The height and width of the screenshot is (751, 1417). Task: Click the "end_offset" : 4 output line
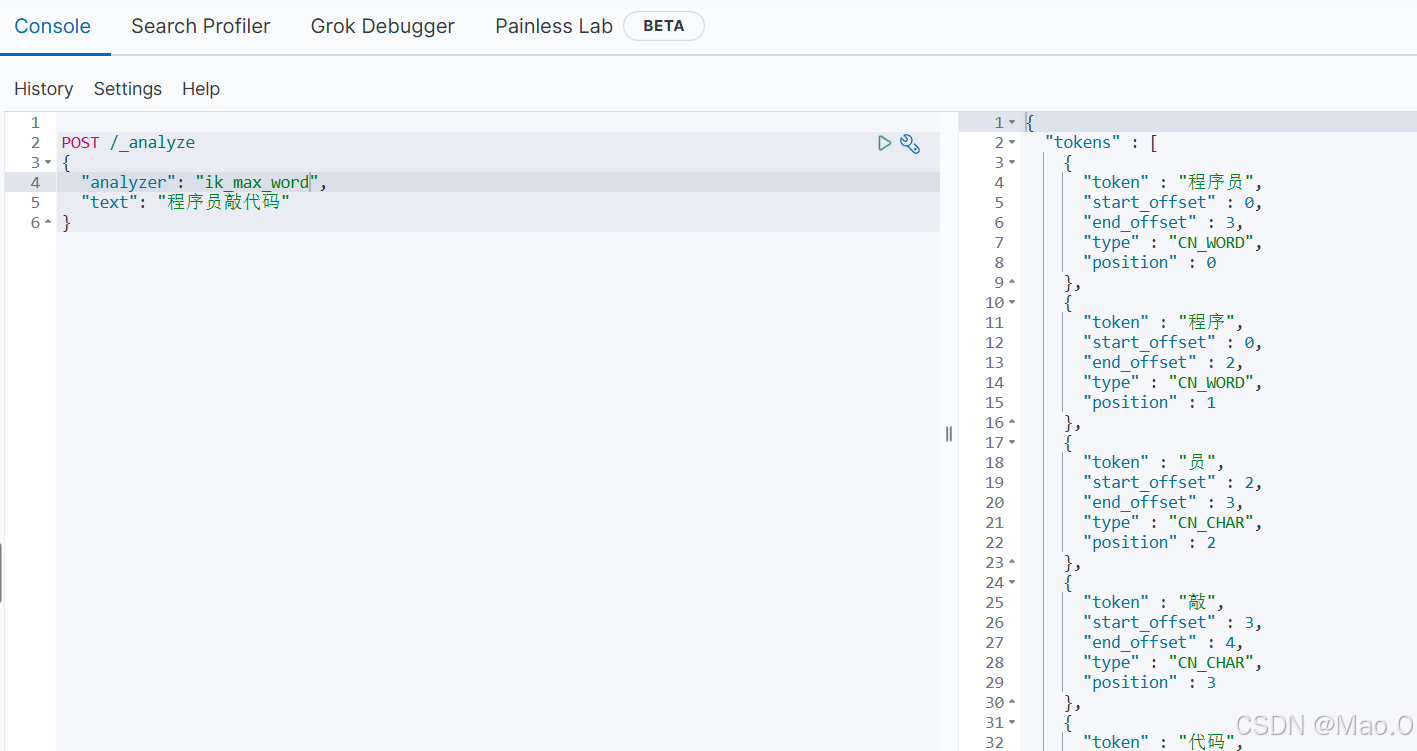click(x=1163, y=642)
